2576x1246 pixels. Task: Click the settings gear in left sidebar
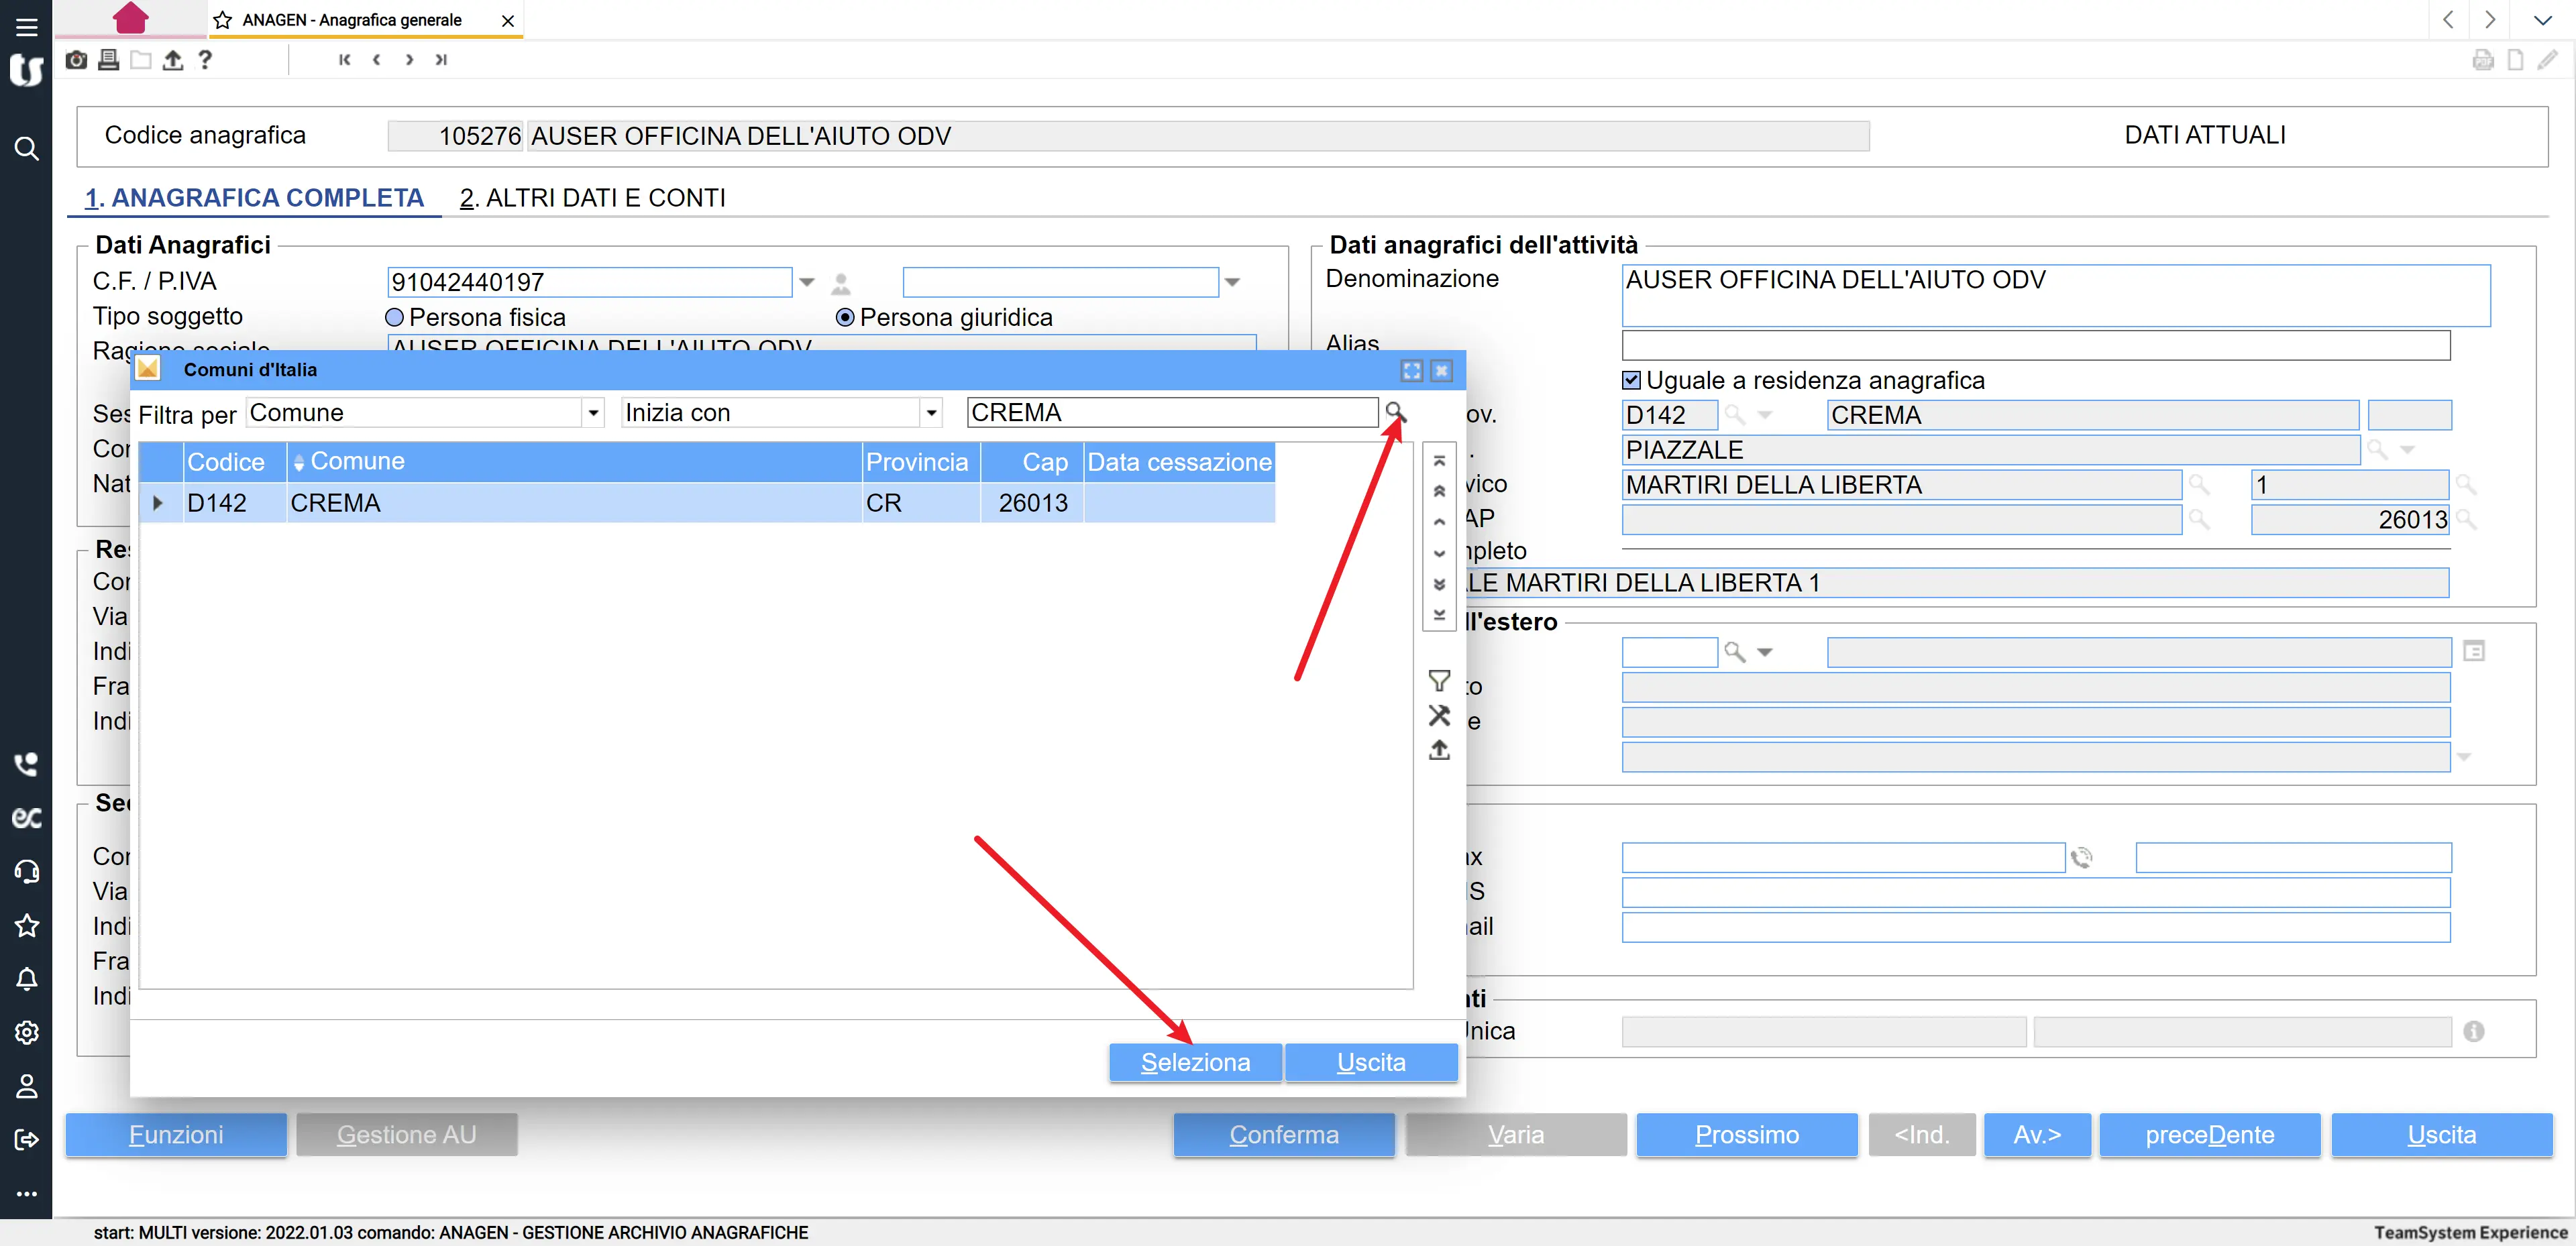27,1033
